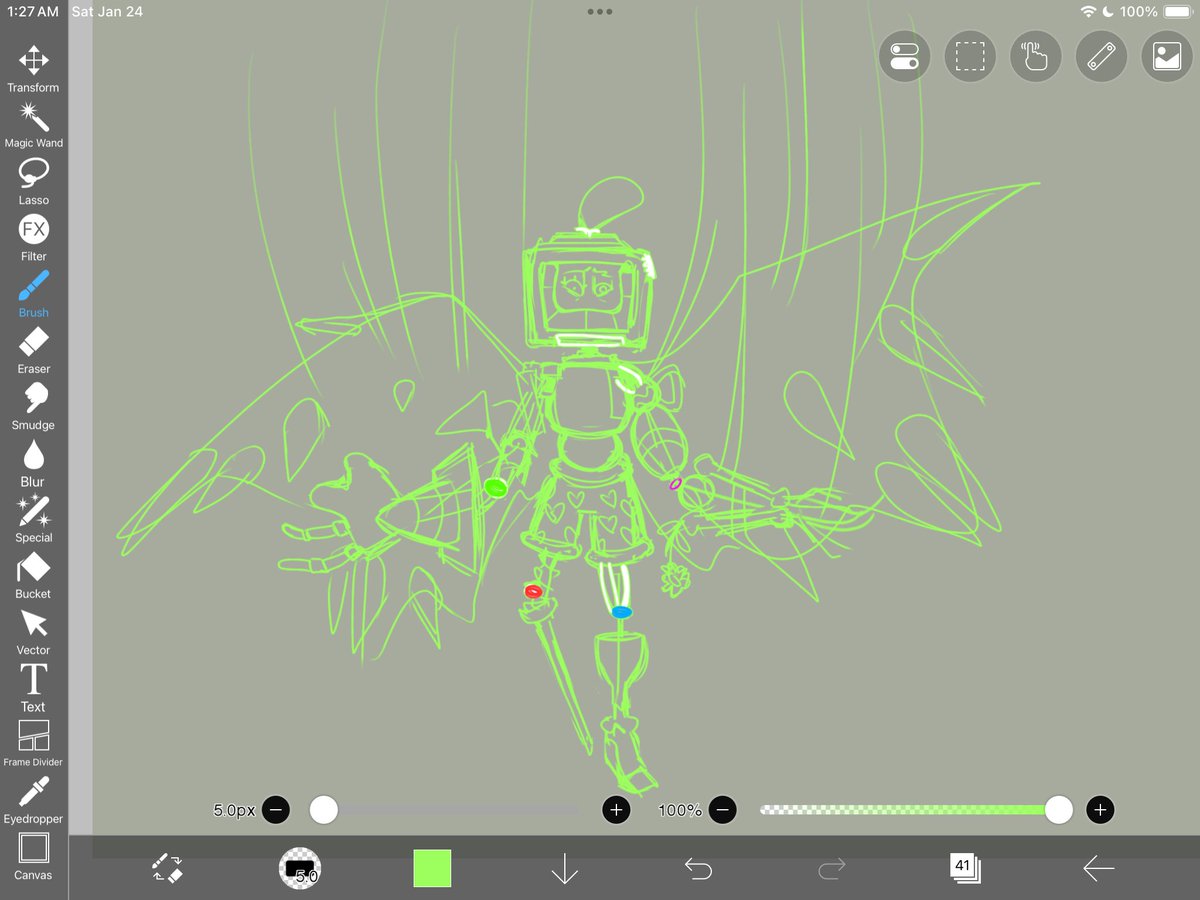Open the layers panel showing 41

pyautogui.click(x=965, y=868)
